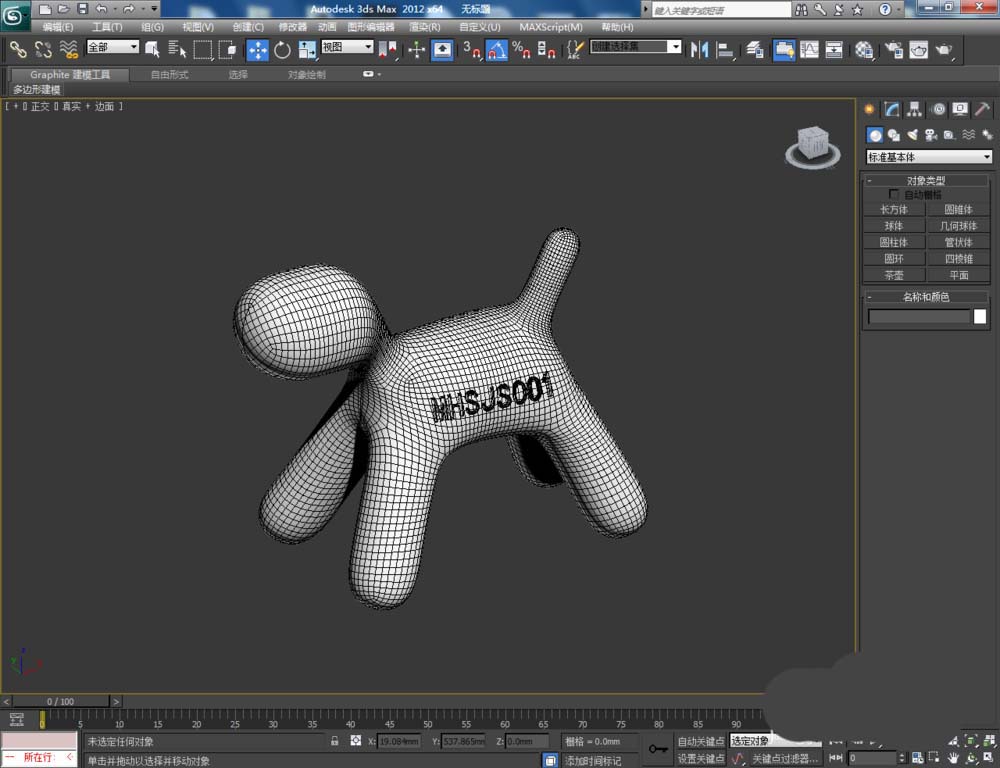Switch to Cameras category icon
The image size is (1000, 768).
[930, 135]
